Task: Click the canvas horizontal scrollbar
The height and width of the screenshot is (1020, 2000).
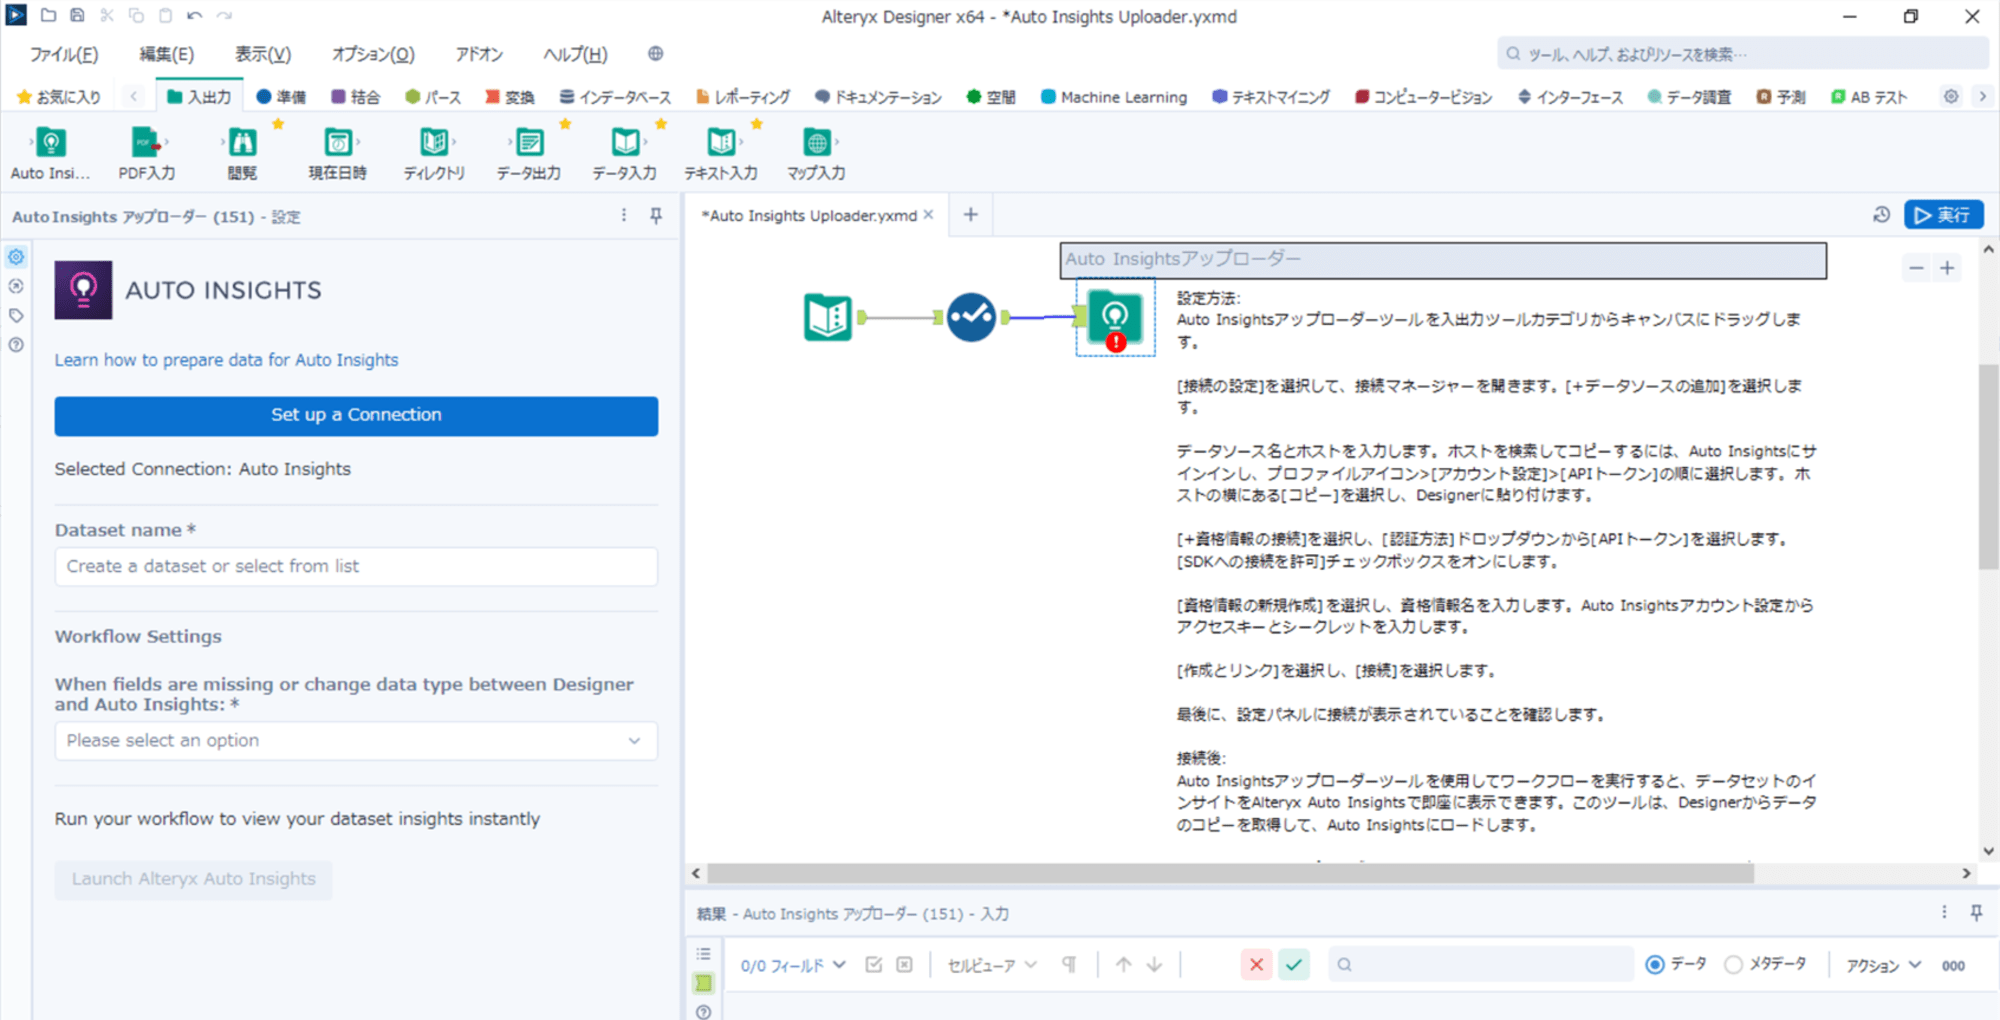Action: 1230,873
